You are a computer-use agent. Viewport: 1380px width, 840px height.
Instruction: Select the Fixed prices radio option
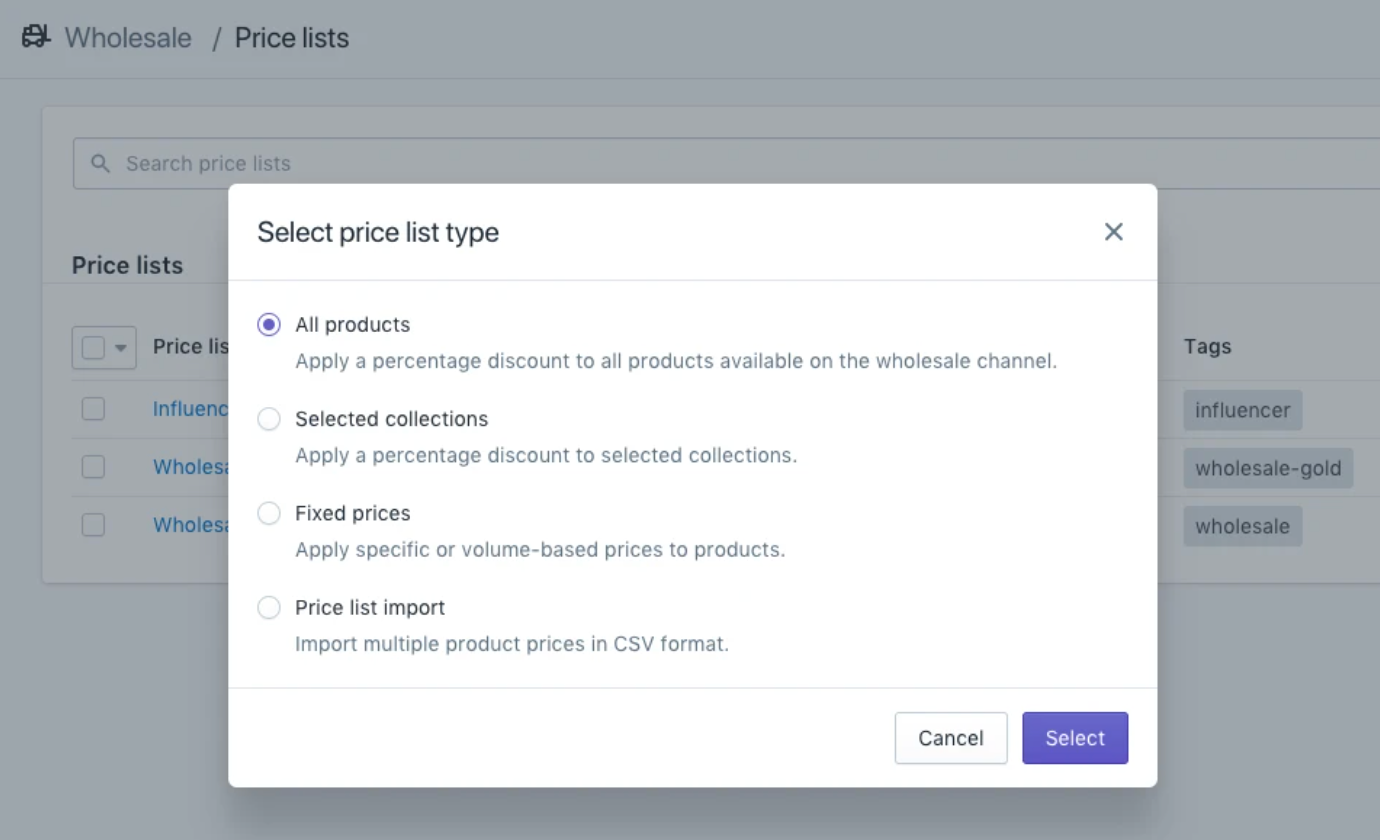(269, 513)
